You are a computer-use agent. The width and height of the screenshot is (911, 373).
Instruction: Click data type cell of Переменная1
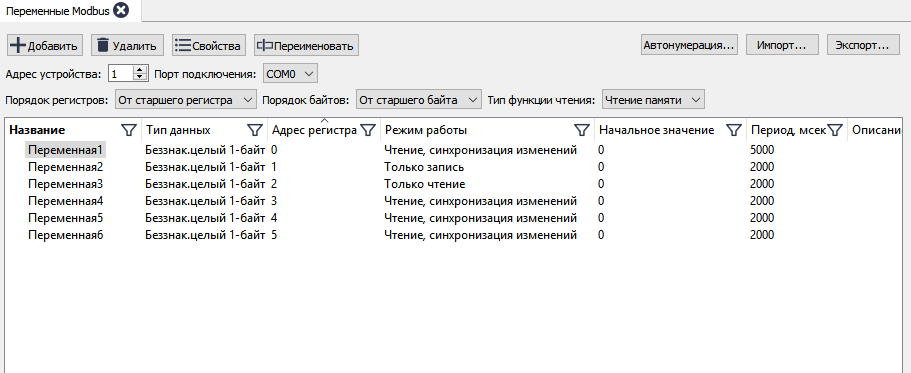click(x=205, y=150)
